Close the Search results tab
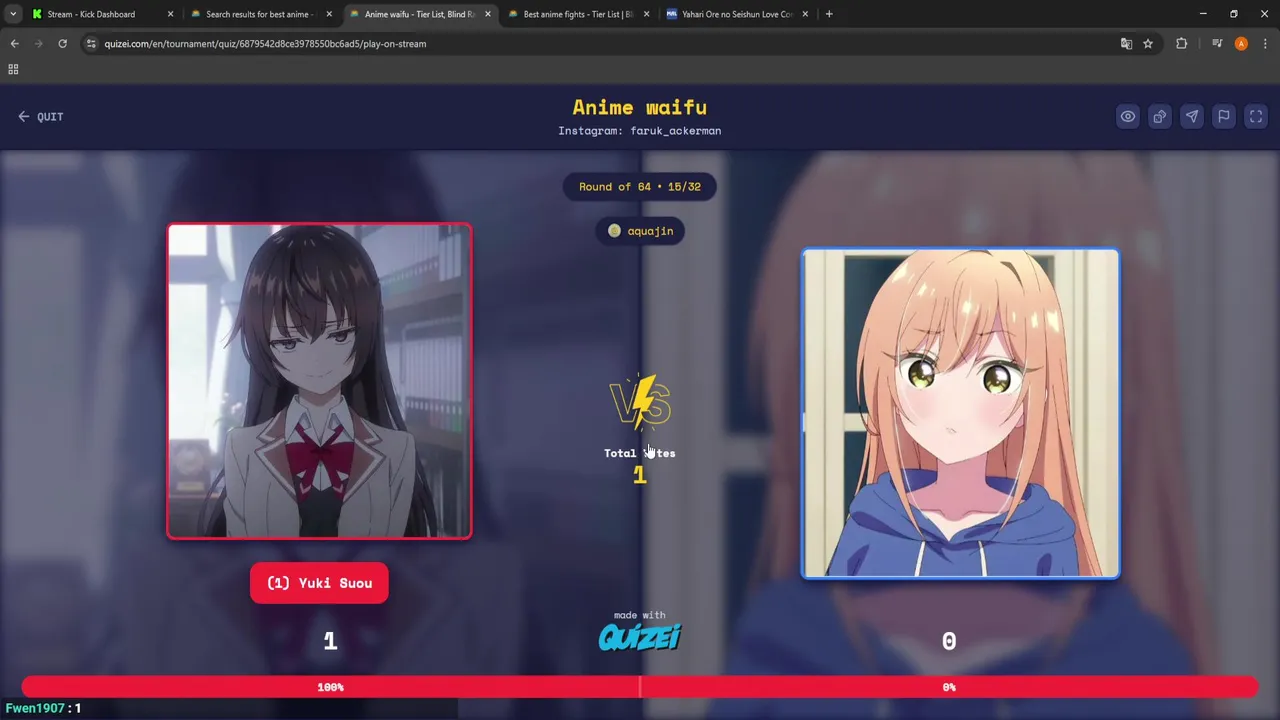 [329, 14]
